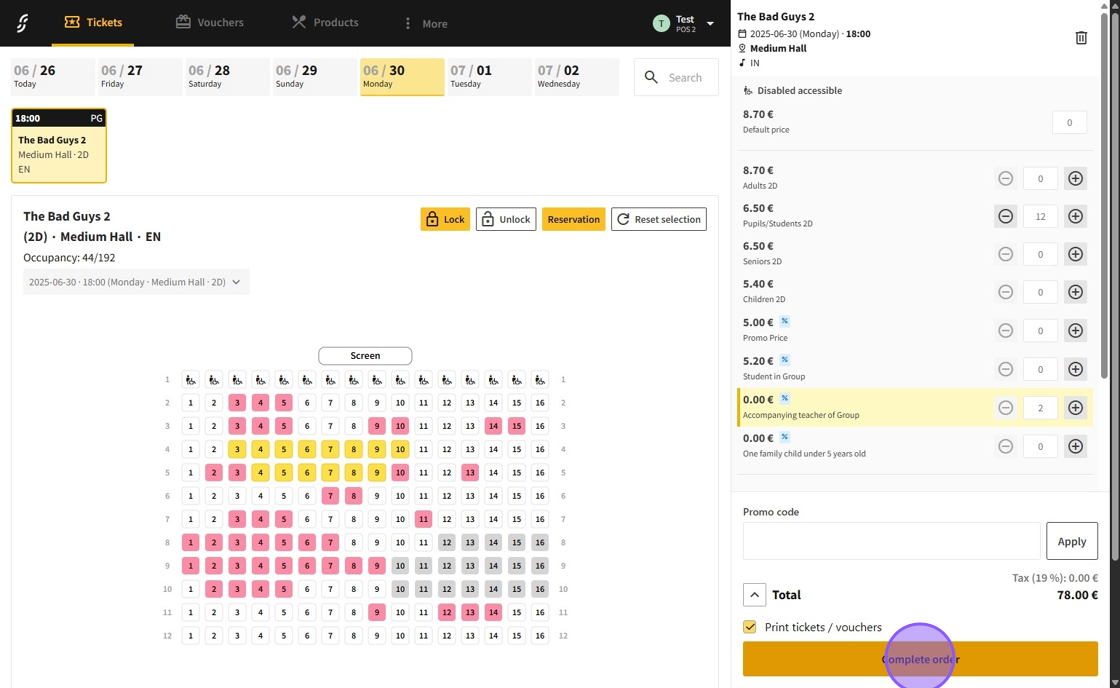This screenshot has width=1120, height=688.
Task: Open the More menu
Action: click(x=424, y=23)
